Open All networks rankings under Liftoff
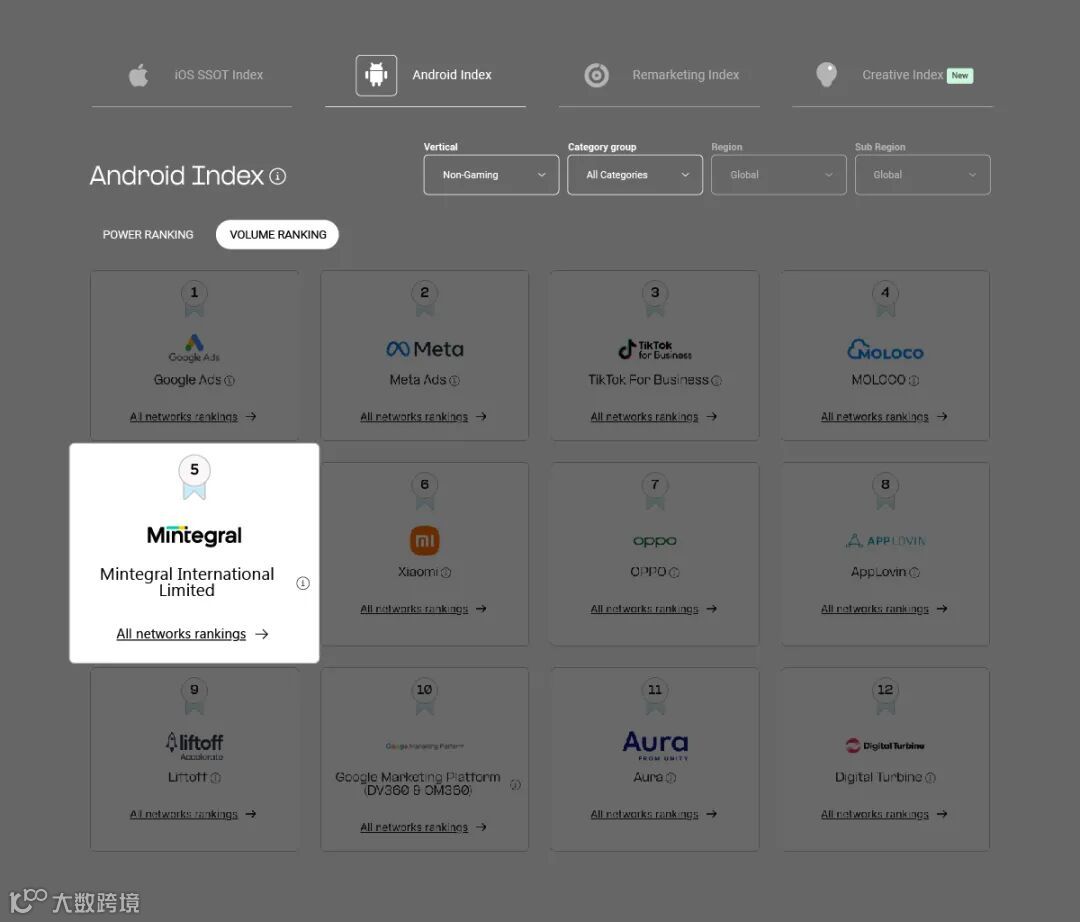The height and width of the screenshot is (922, 1080). pos(193,815)
